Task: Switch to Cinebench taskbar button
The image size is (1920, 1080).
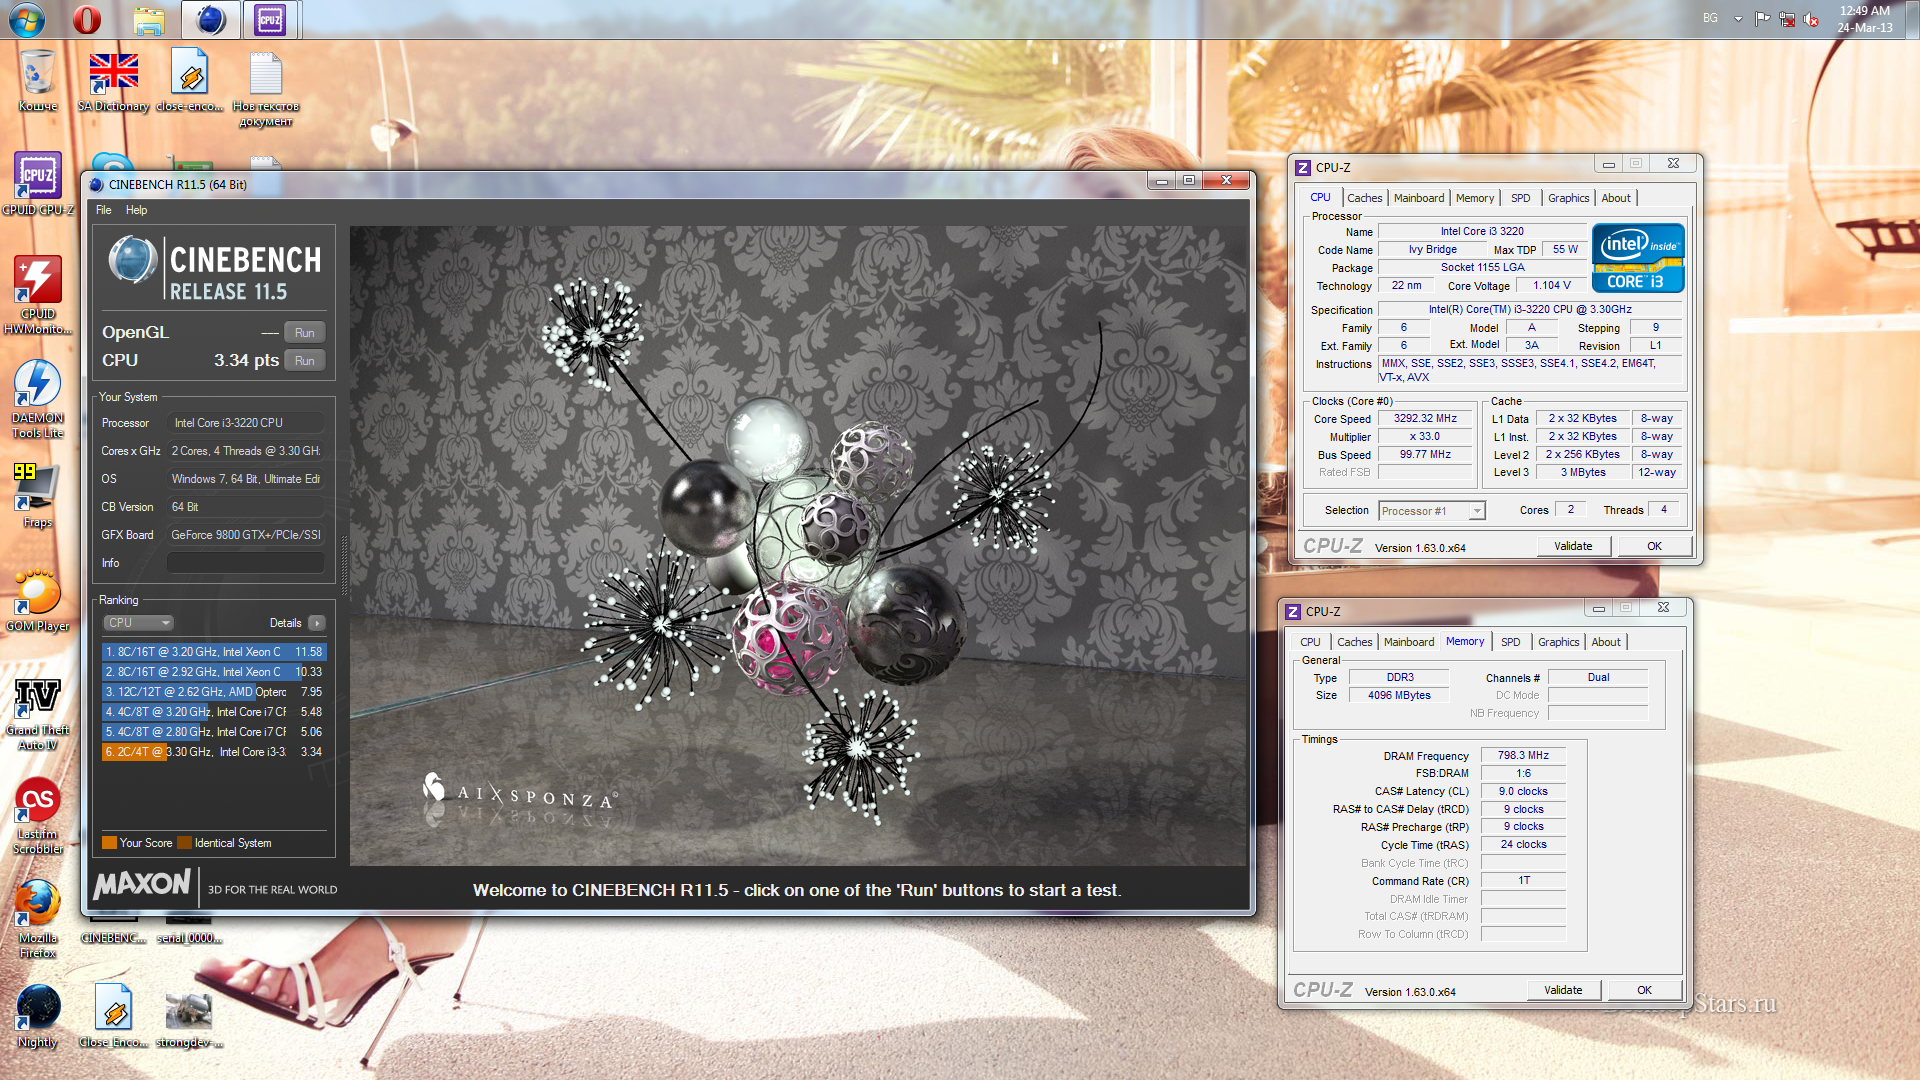Action: (x=210, y=19)
